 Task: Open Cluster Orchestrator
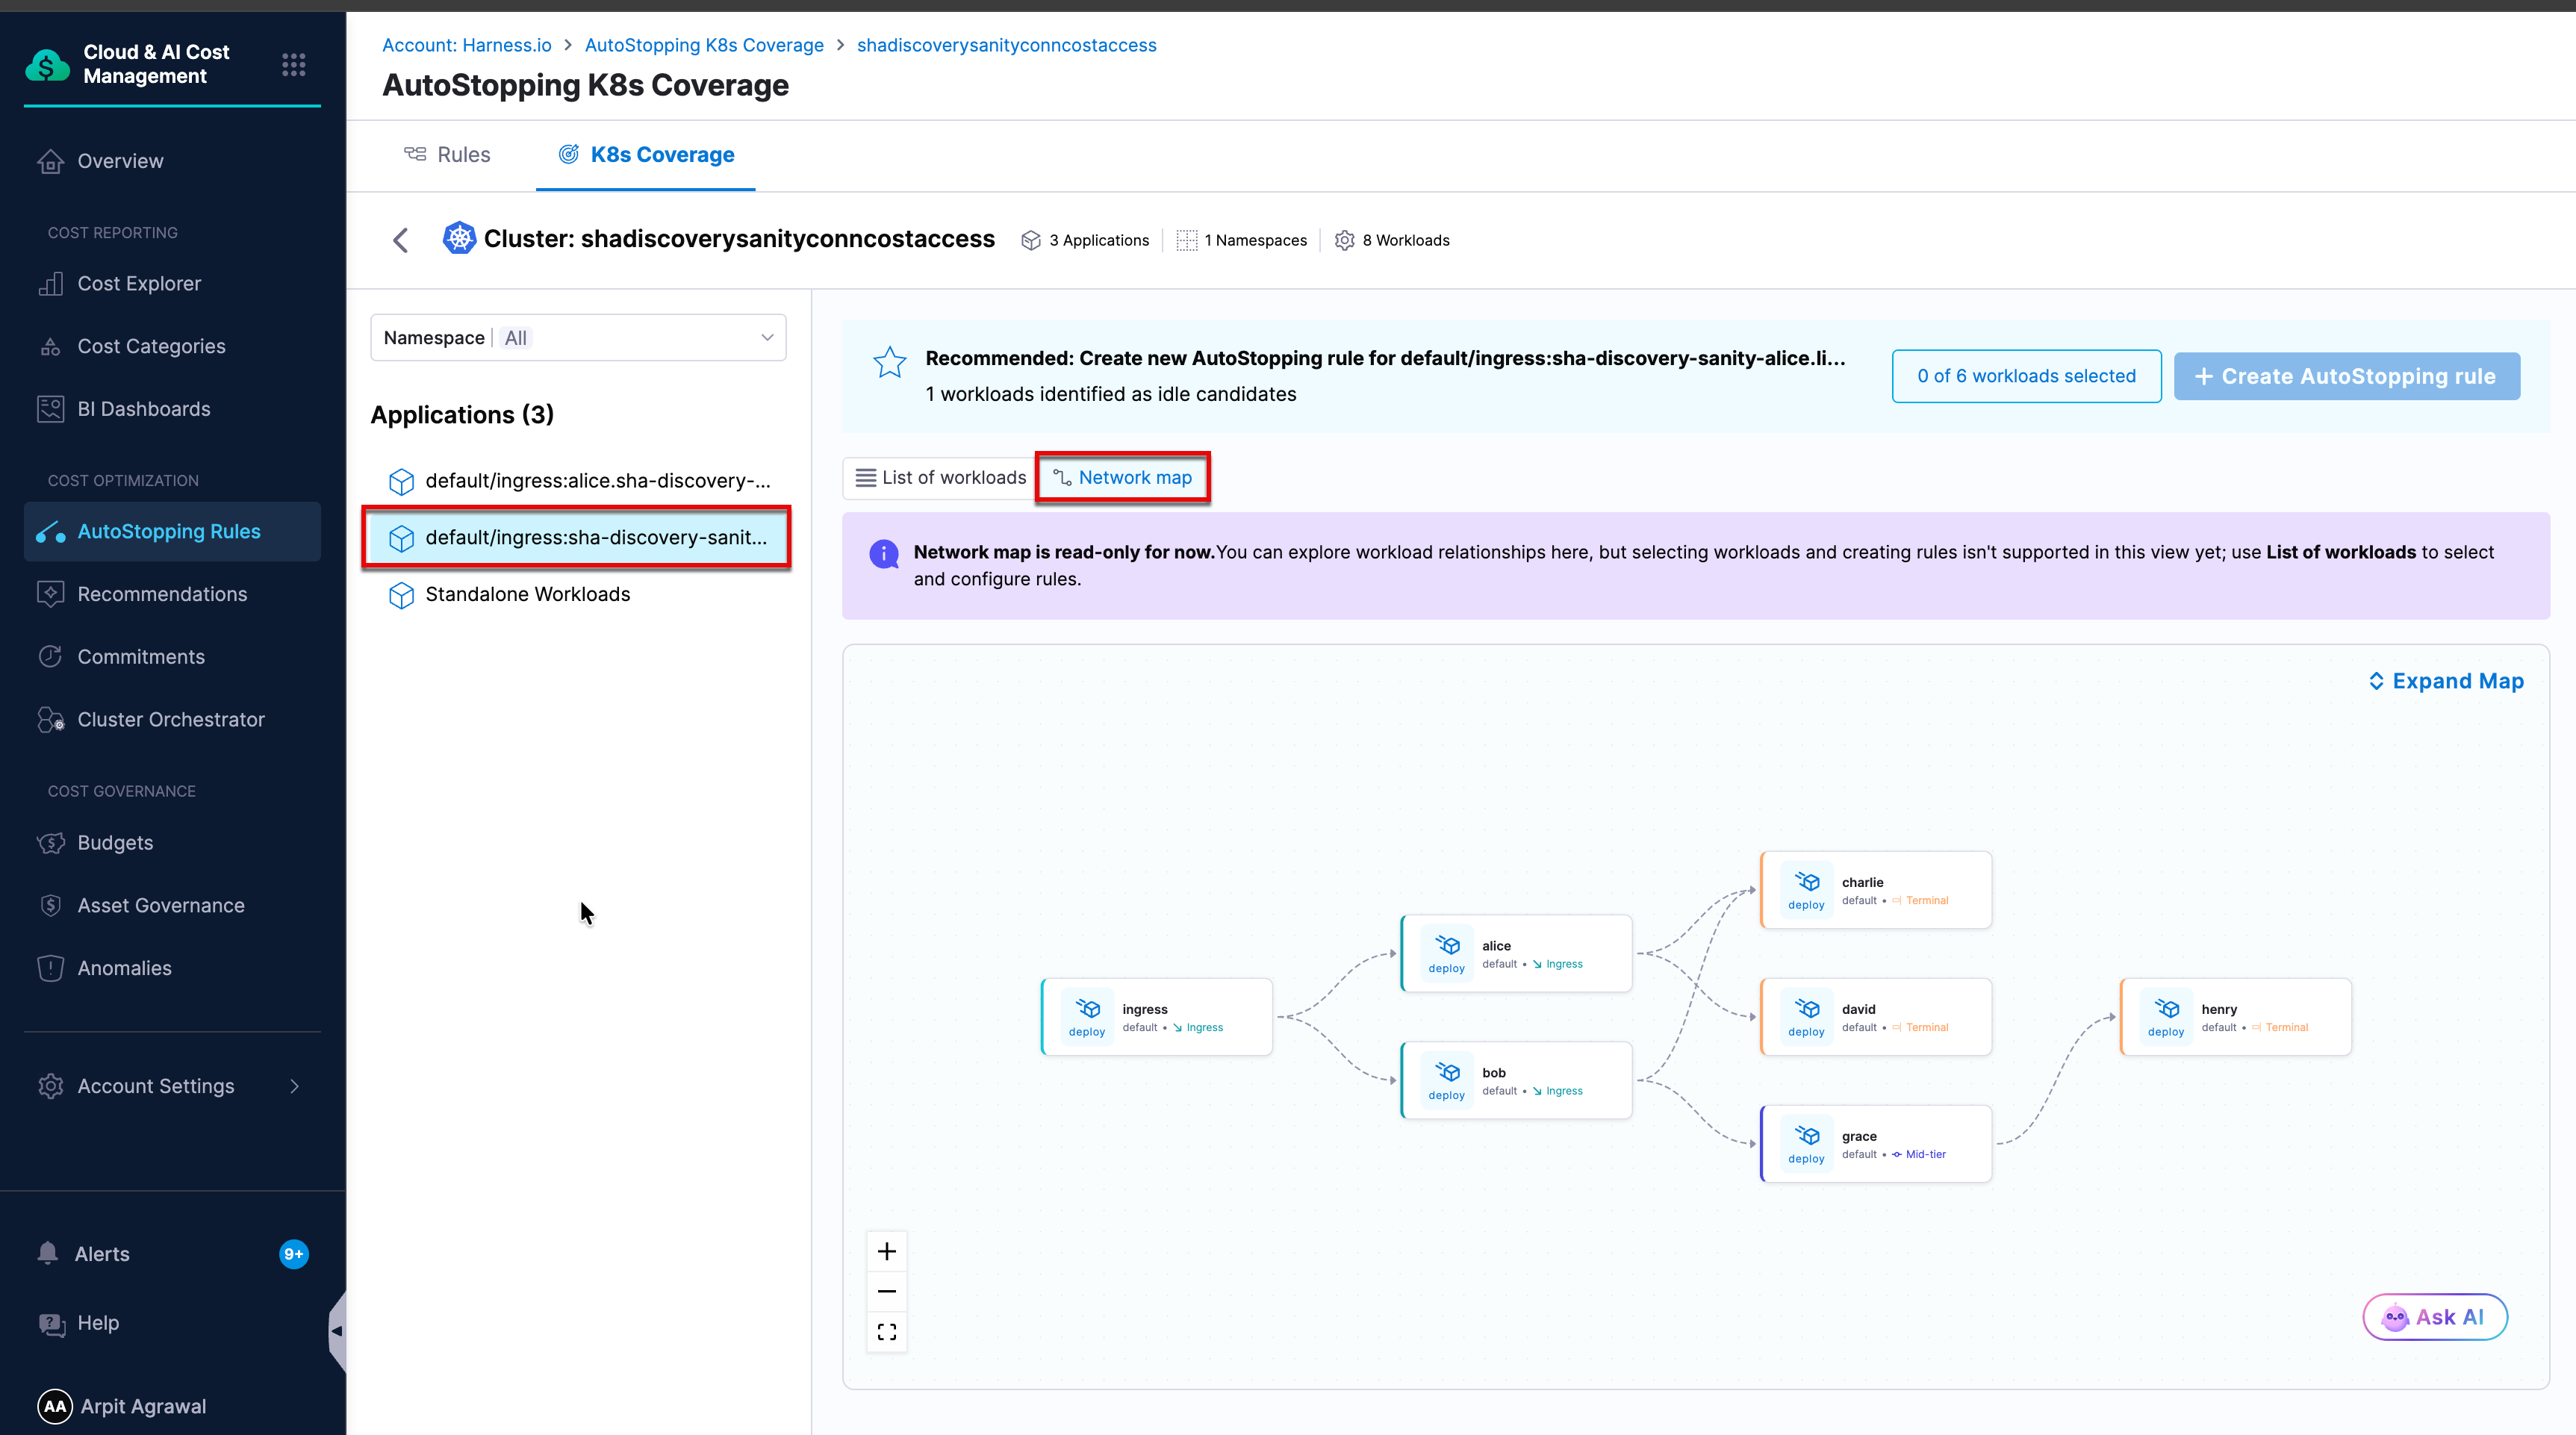(172, 720)
